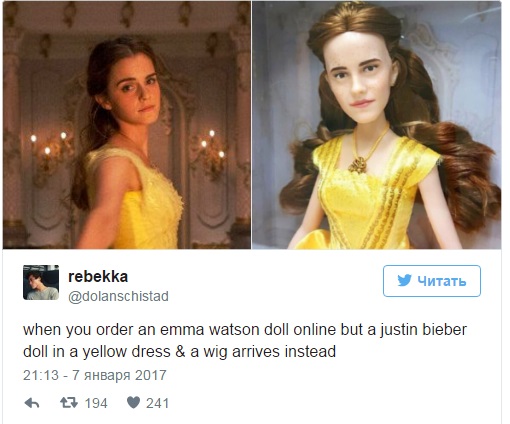Open the left movie still photo
The height and width of the screenshot is (424, 510).
point(127,125)
